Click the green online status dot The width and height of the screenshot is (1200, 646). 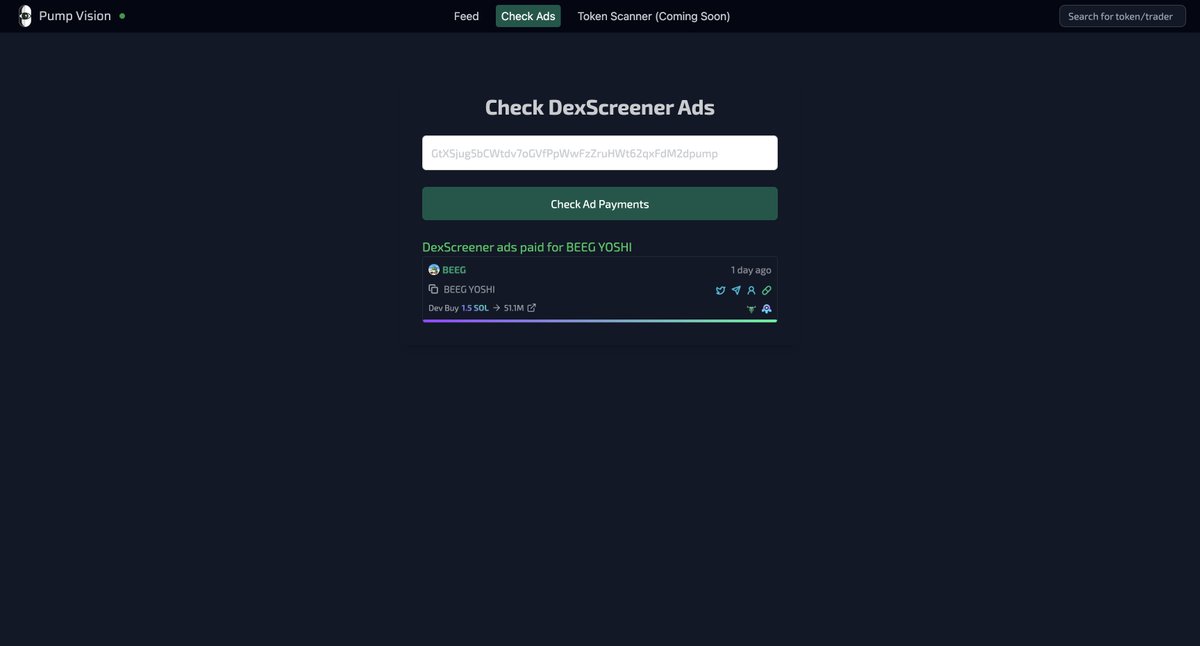tap(122, 16)
